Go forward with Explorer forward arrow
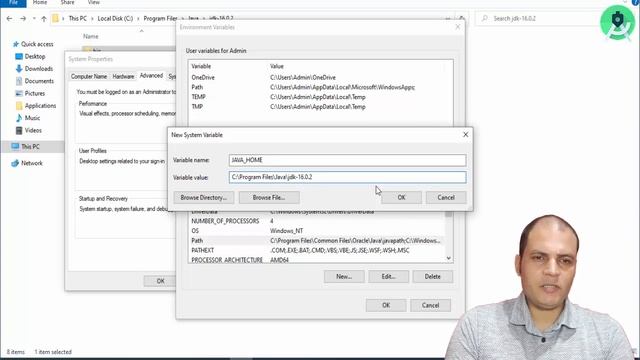The image size is (640, 360). (23, 18)
